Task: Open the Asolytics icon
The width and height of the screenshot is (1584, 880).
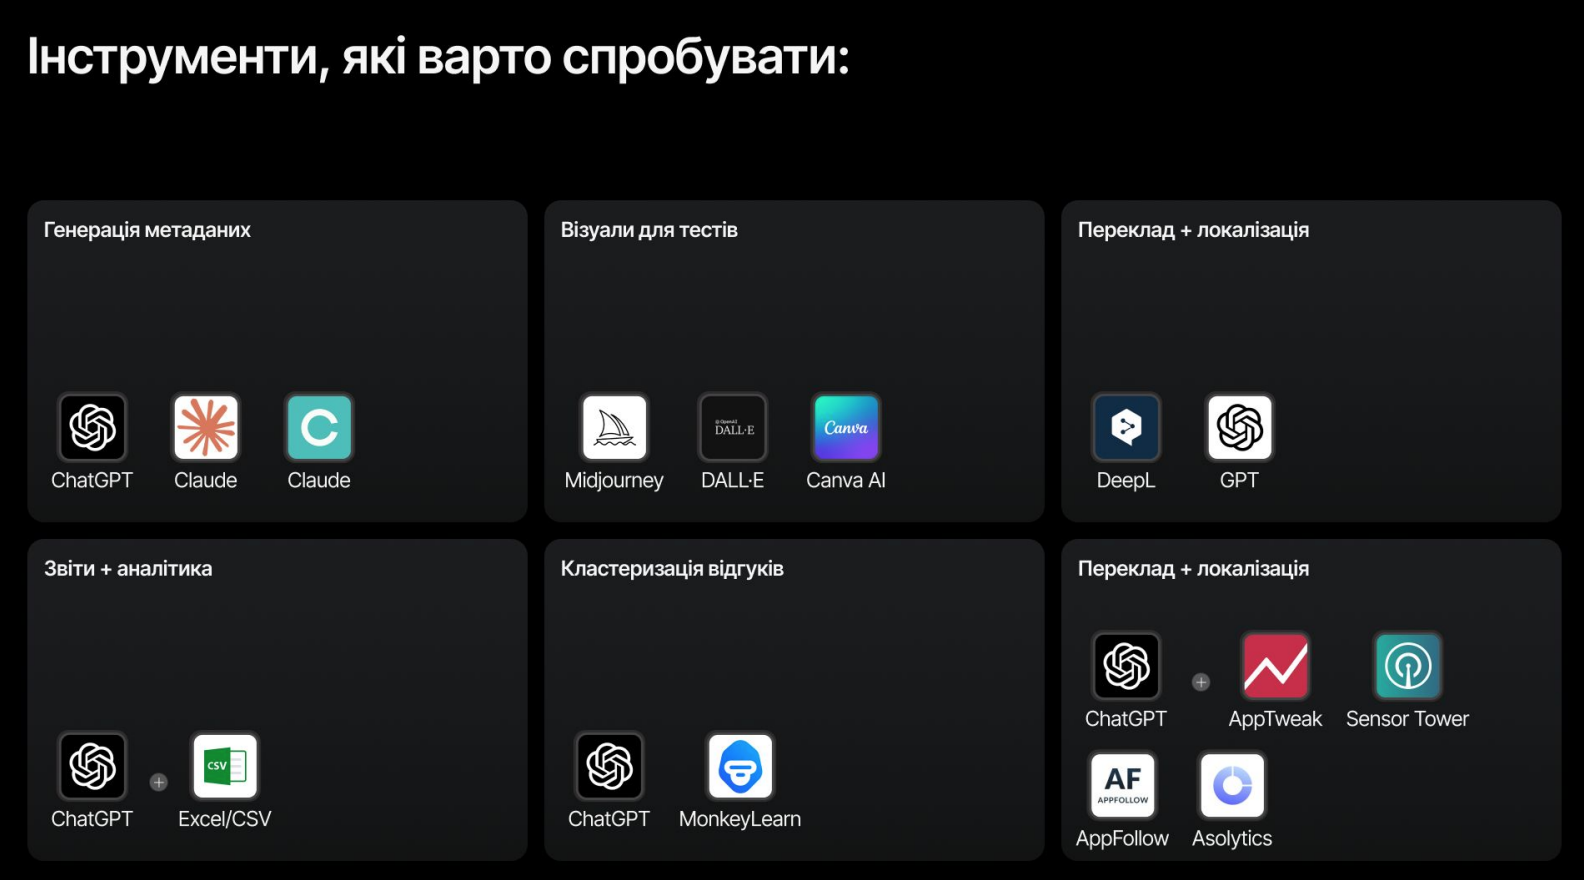Action: (x=1232, y=785)
